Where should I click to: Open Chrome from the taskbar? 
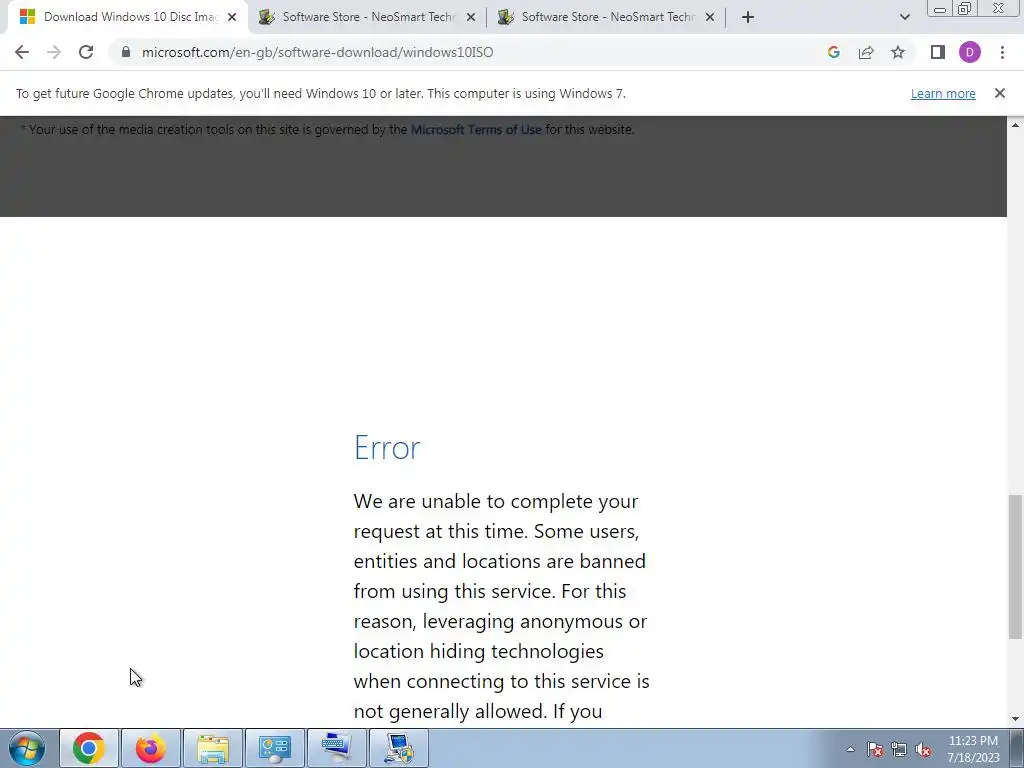pos(89,748)
